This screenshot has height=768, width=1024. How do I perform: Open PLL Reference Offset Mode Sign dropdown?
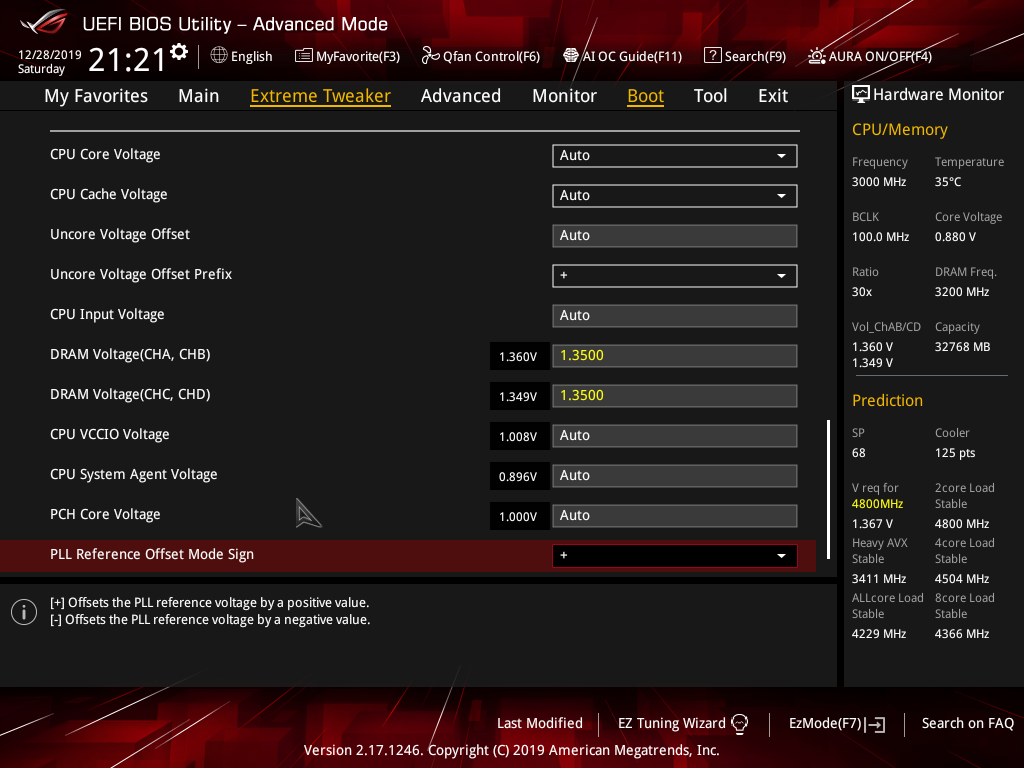pos(675,556)
